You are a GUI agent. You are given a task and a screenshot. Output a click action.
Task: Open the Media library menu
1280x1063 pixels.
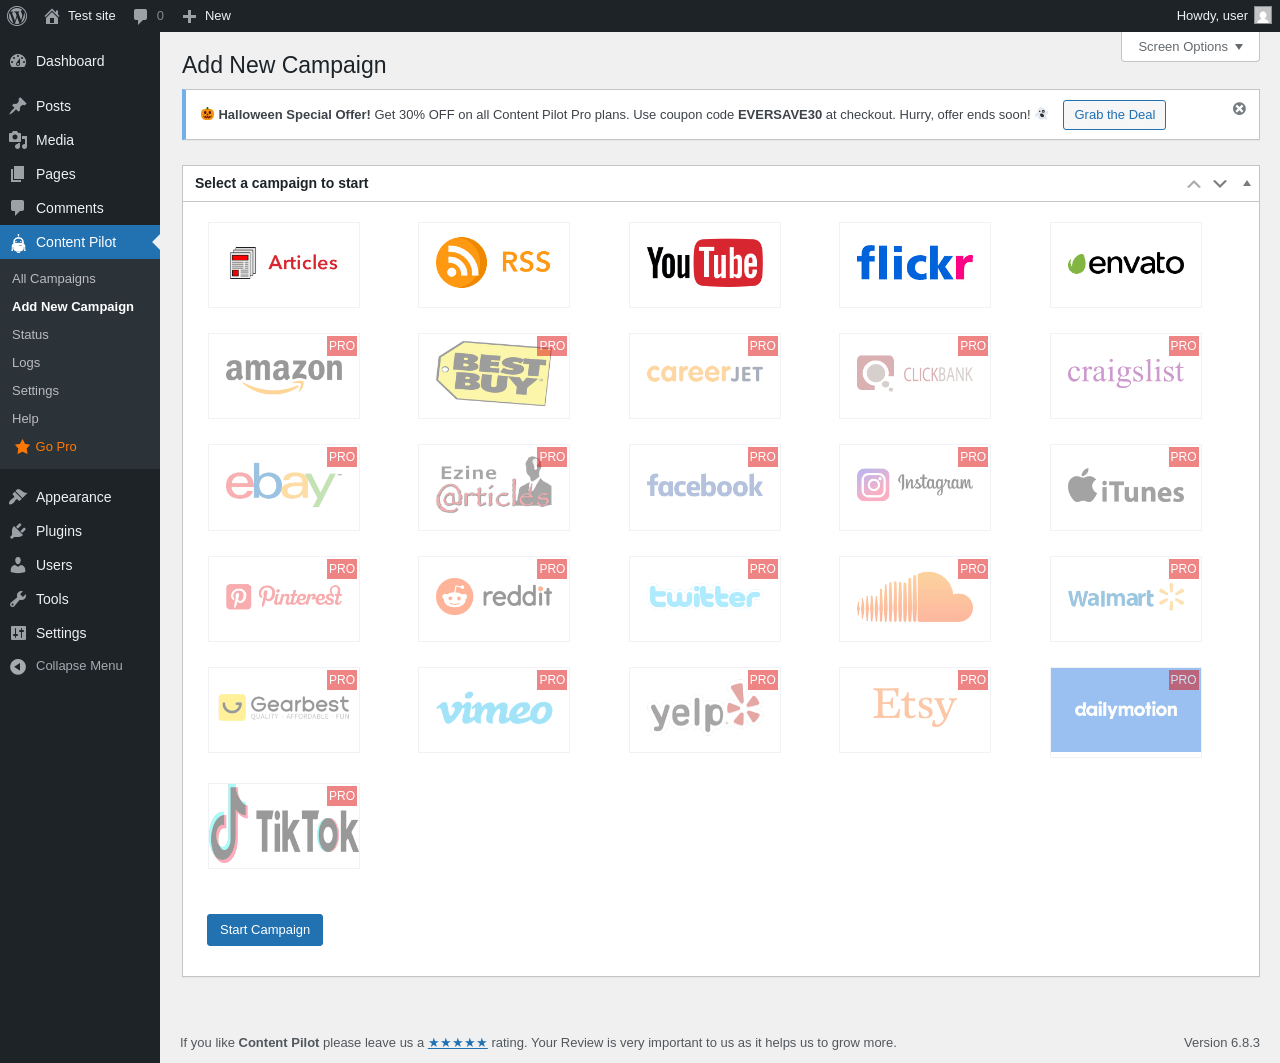tap(80, 140)
